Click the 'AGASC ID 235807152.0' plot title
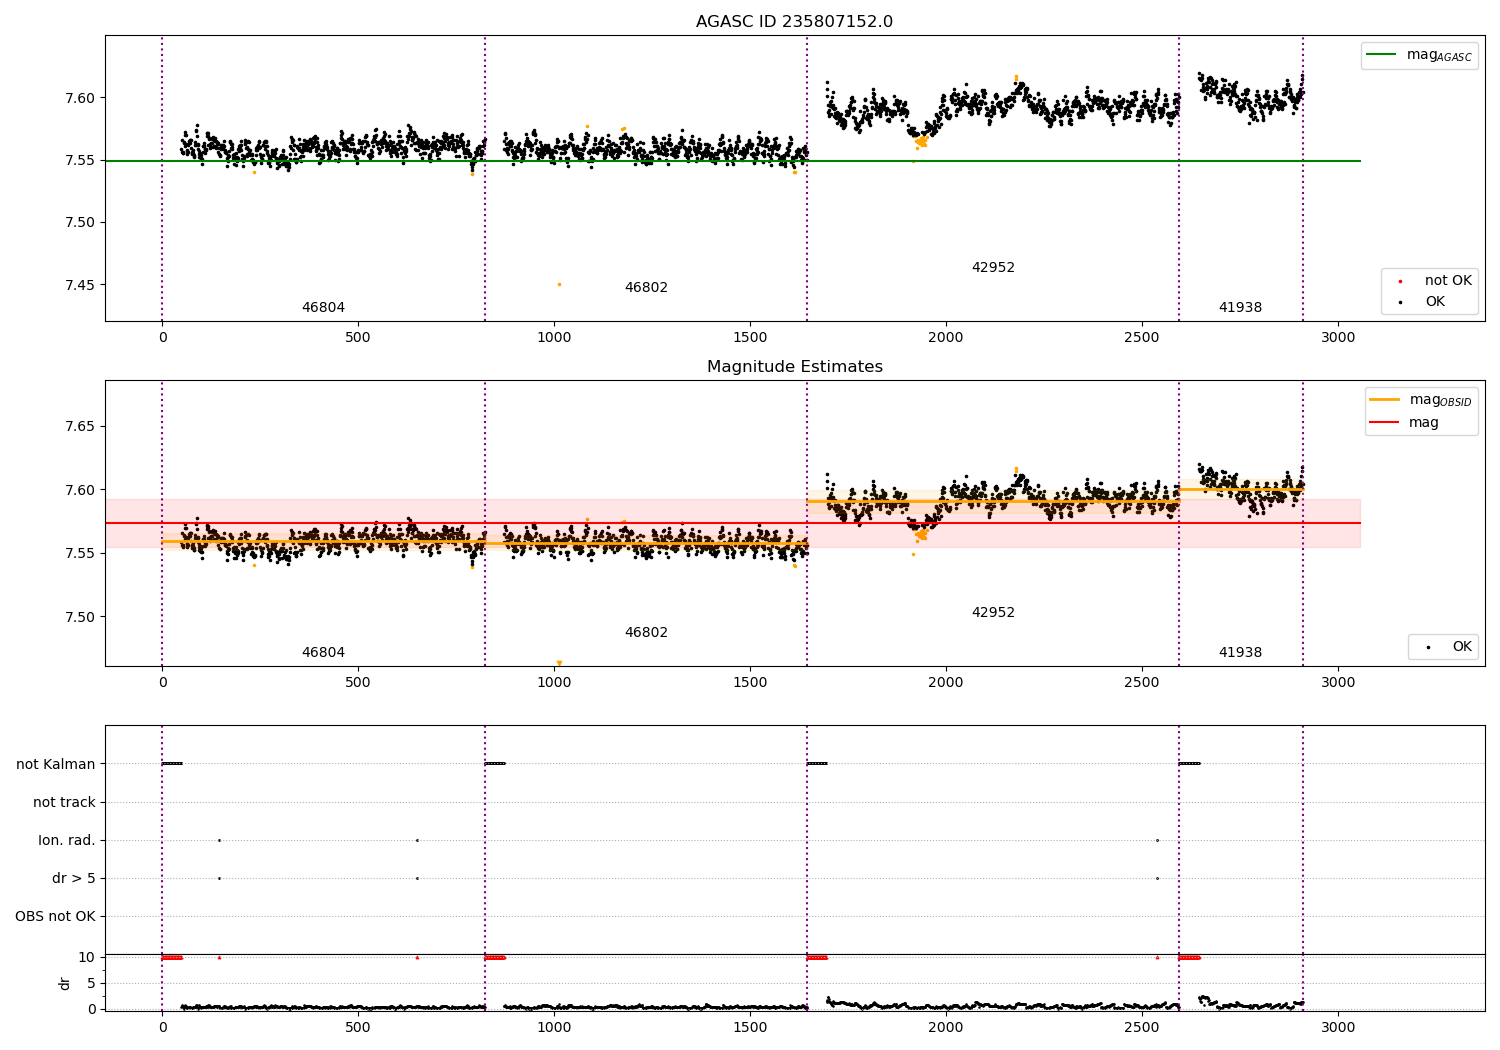 [x=794, y=22]
